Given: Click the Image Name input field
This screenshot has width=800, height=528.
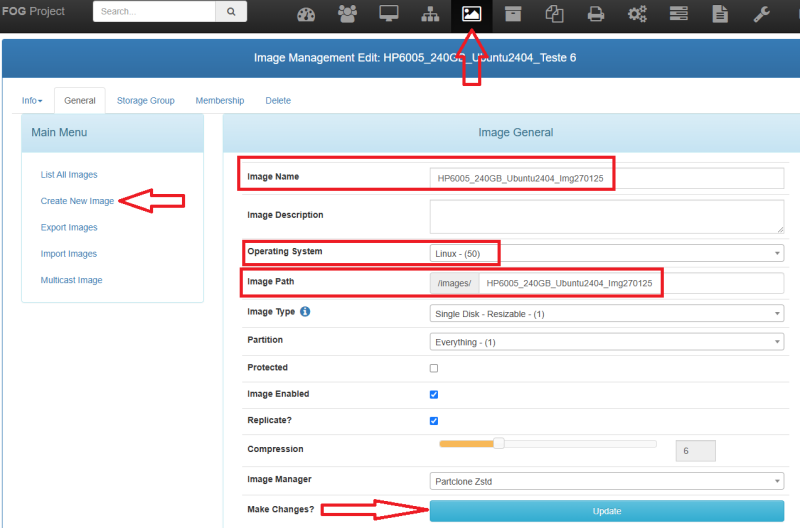Looking at the screenshot, I should coord(607,178).
